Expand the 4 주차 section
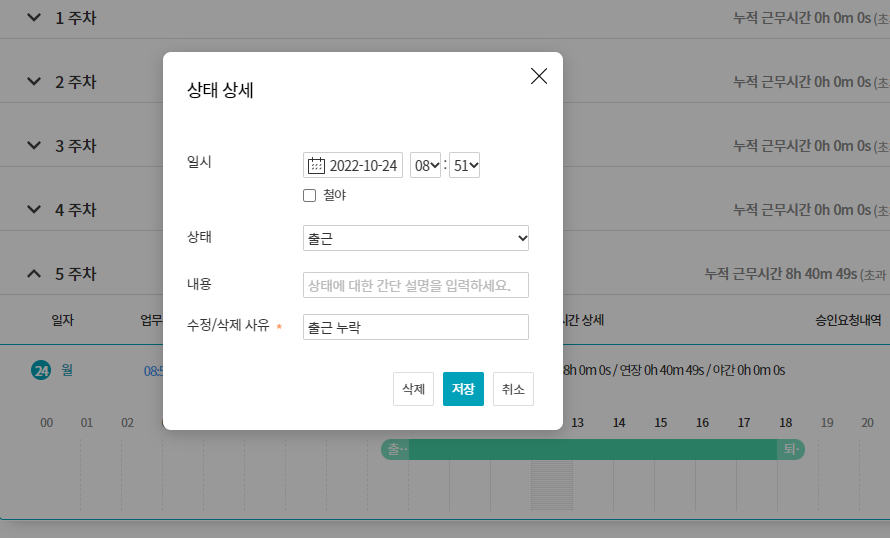This screenshot has height=538, width=890. (x=34, y=209)
